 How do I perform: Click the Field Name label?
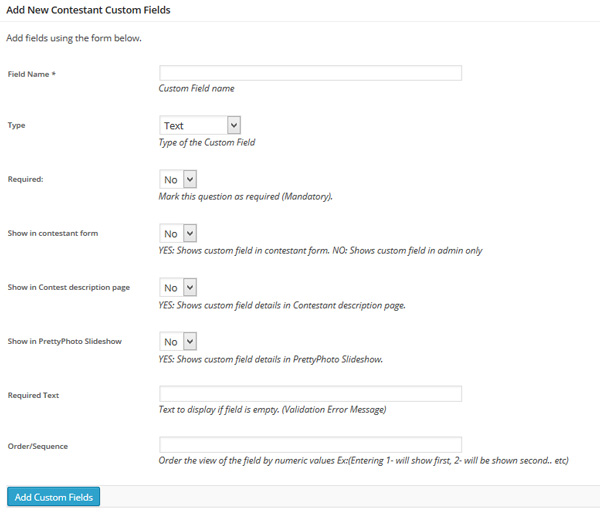(32, 74)
